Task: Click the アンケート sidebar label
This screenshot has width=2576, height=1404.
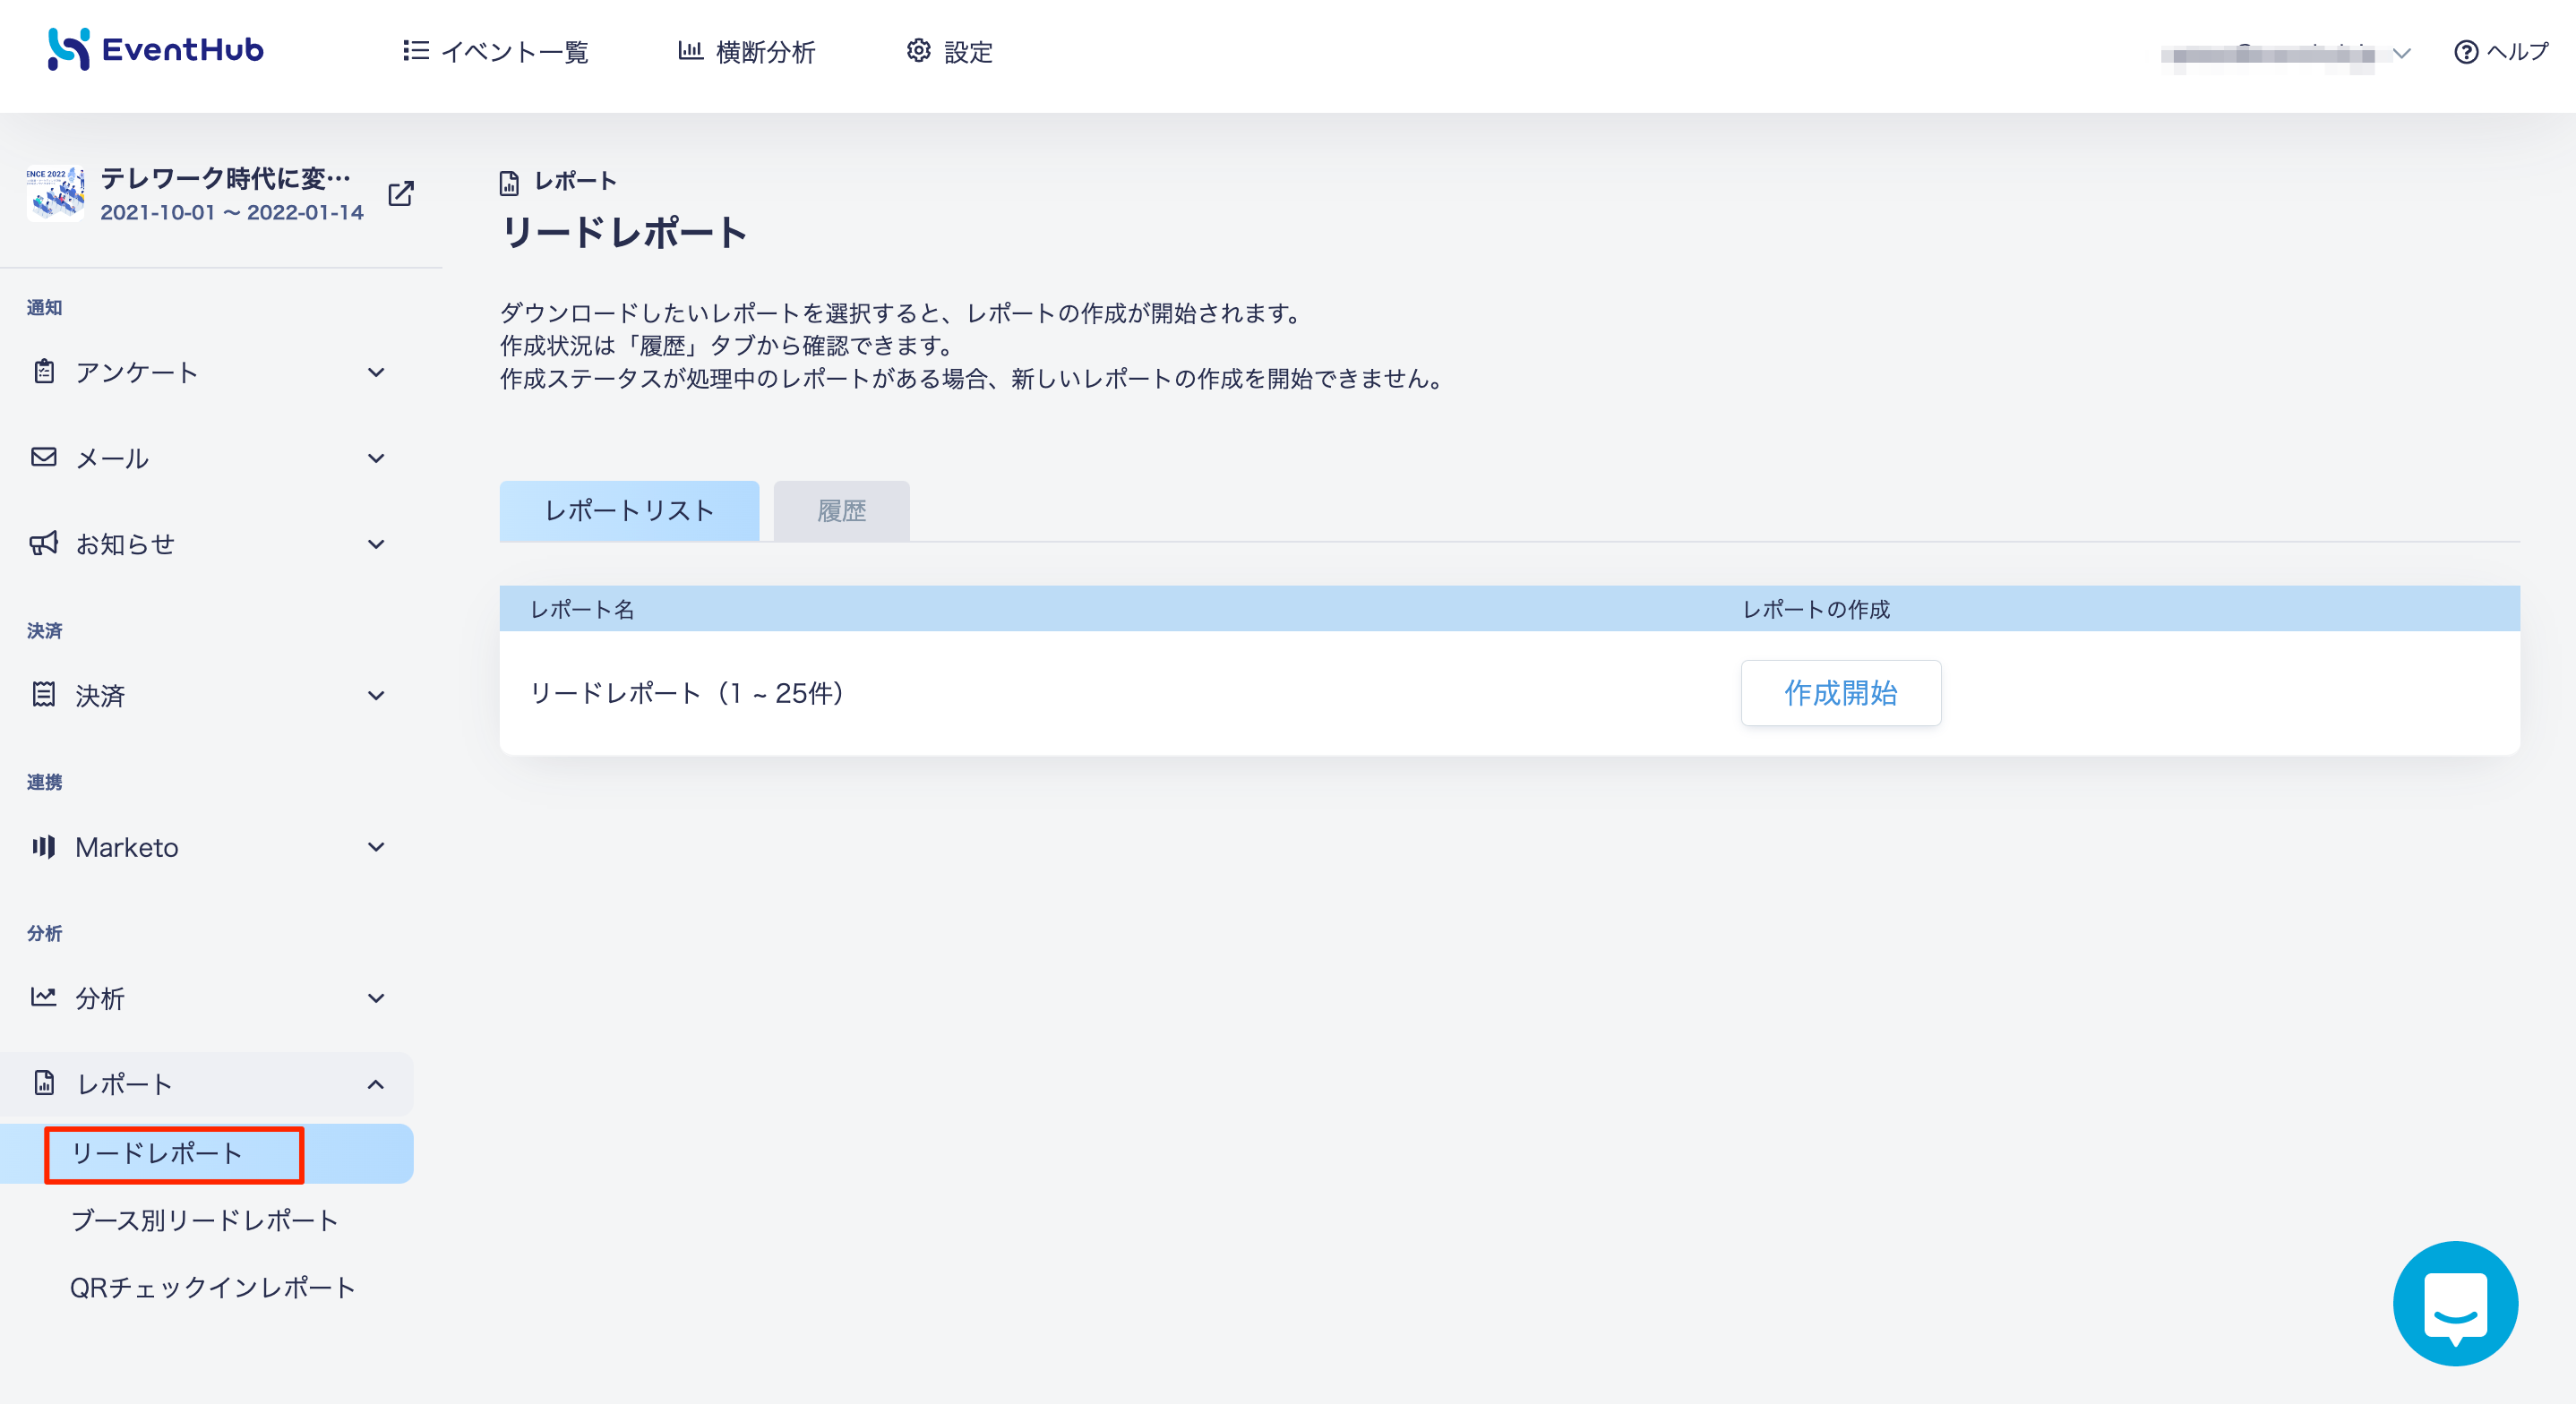Action: 137,372
